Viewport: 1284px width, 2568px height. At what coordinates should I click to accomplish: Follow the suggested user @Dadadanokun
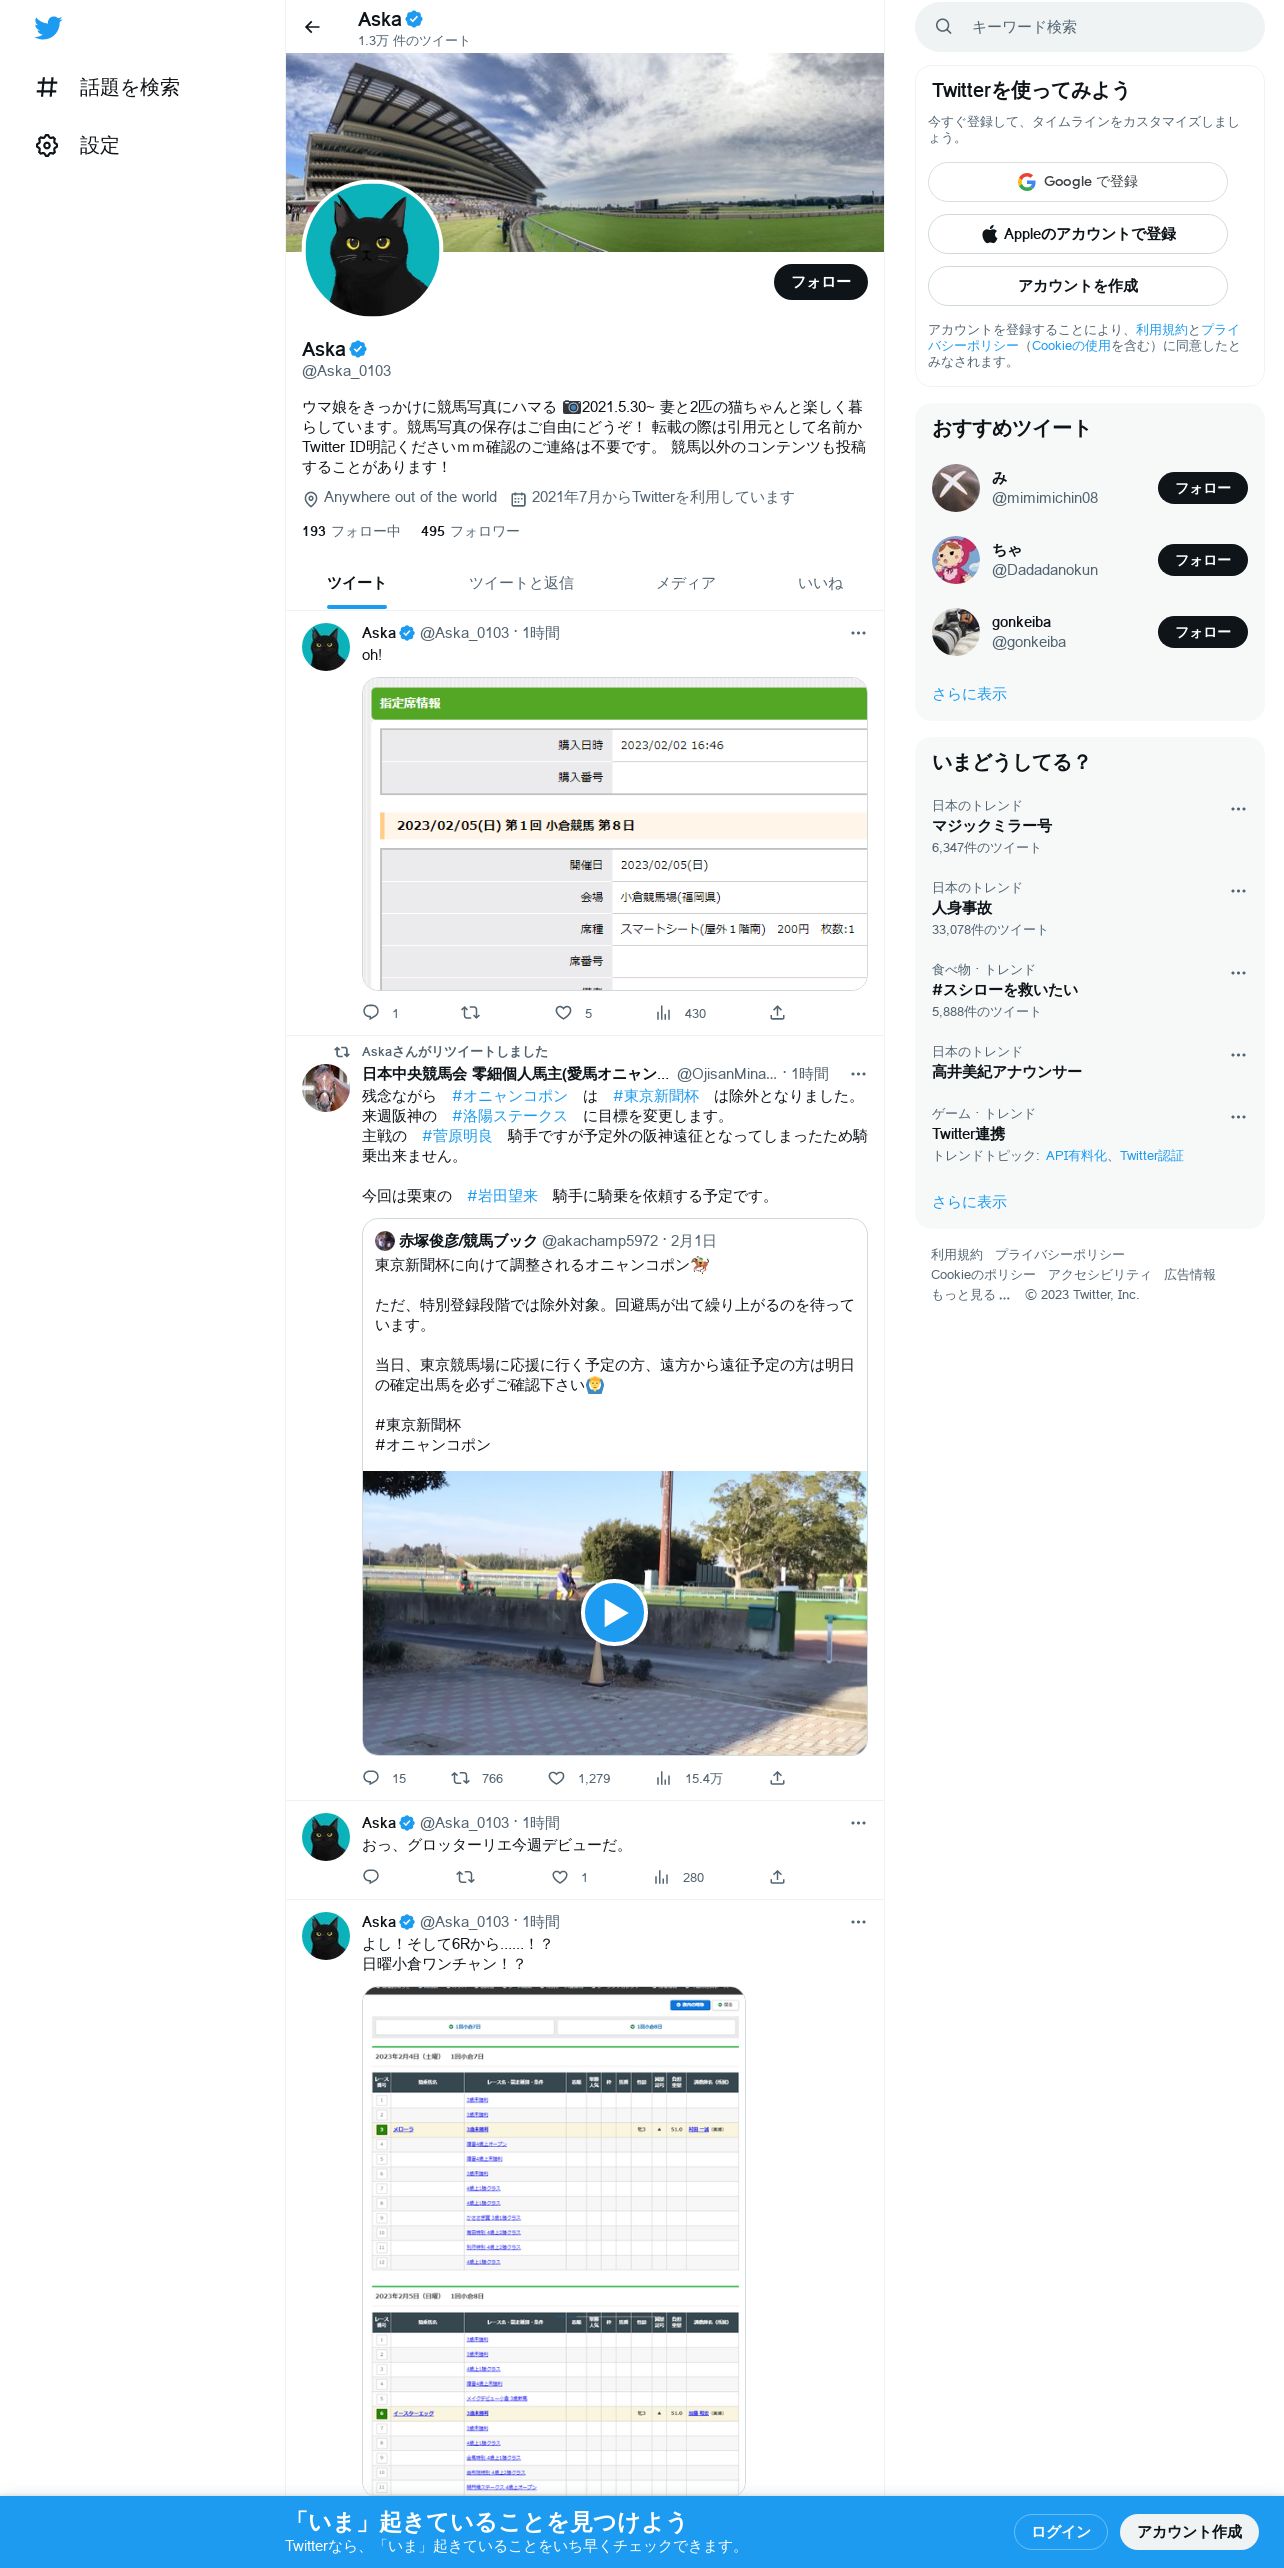[1202, 560]
